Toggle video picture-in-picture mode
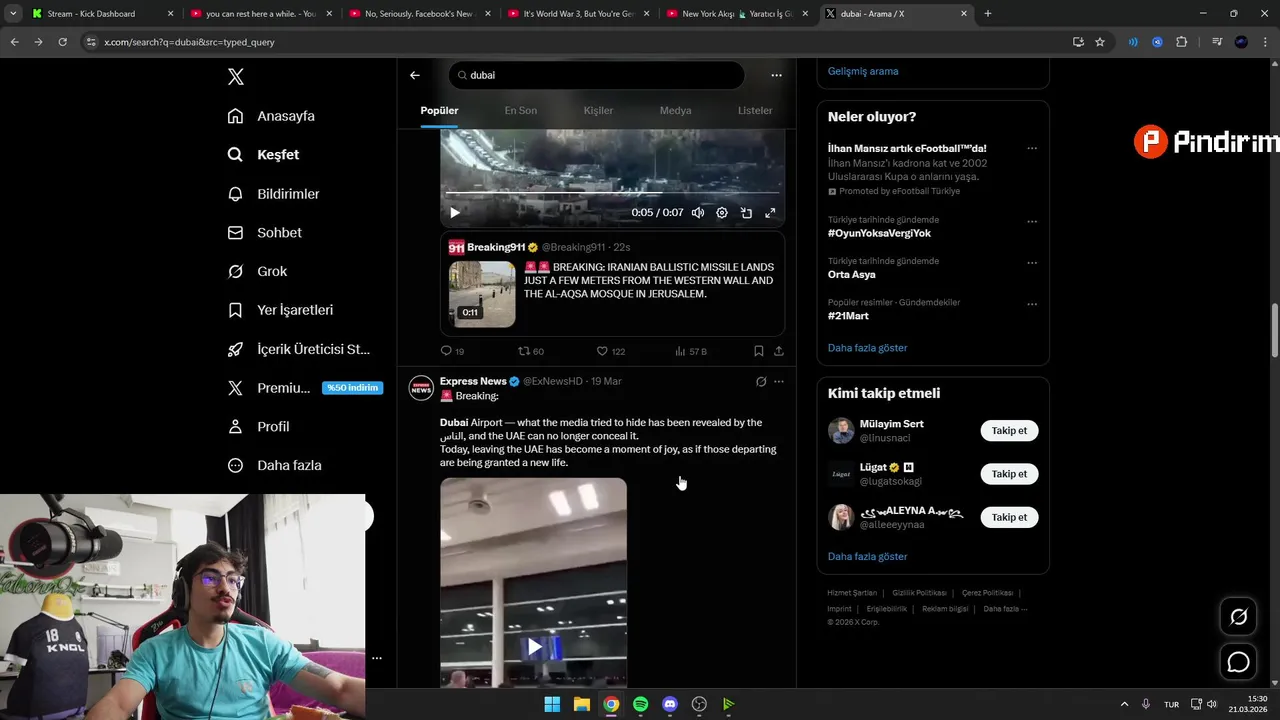1280x720 pixels. point(746,212)
